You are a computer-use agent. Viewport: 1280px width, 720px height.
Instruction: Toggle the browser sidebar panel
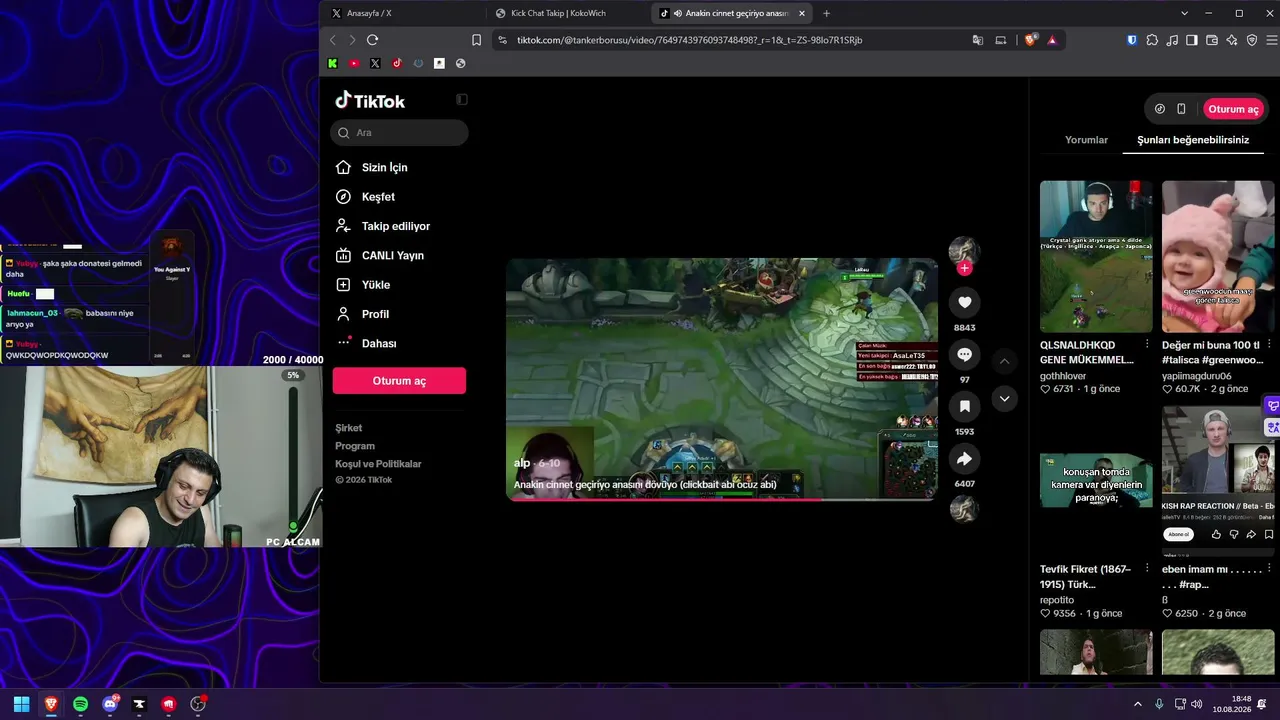(x=1192, y=40)
